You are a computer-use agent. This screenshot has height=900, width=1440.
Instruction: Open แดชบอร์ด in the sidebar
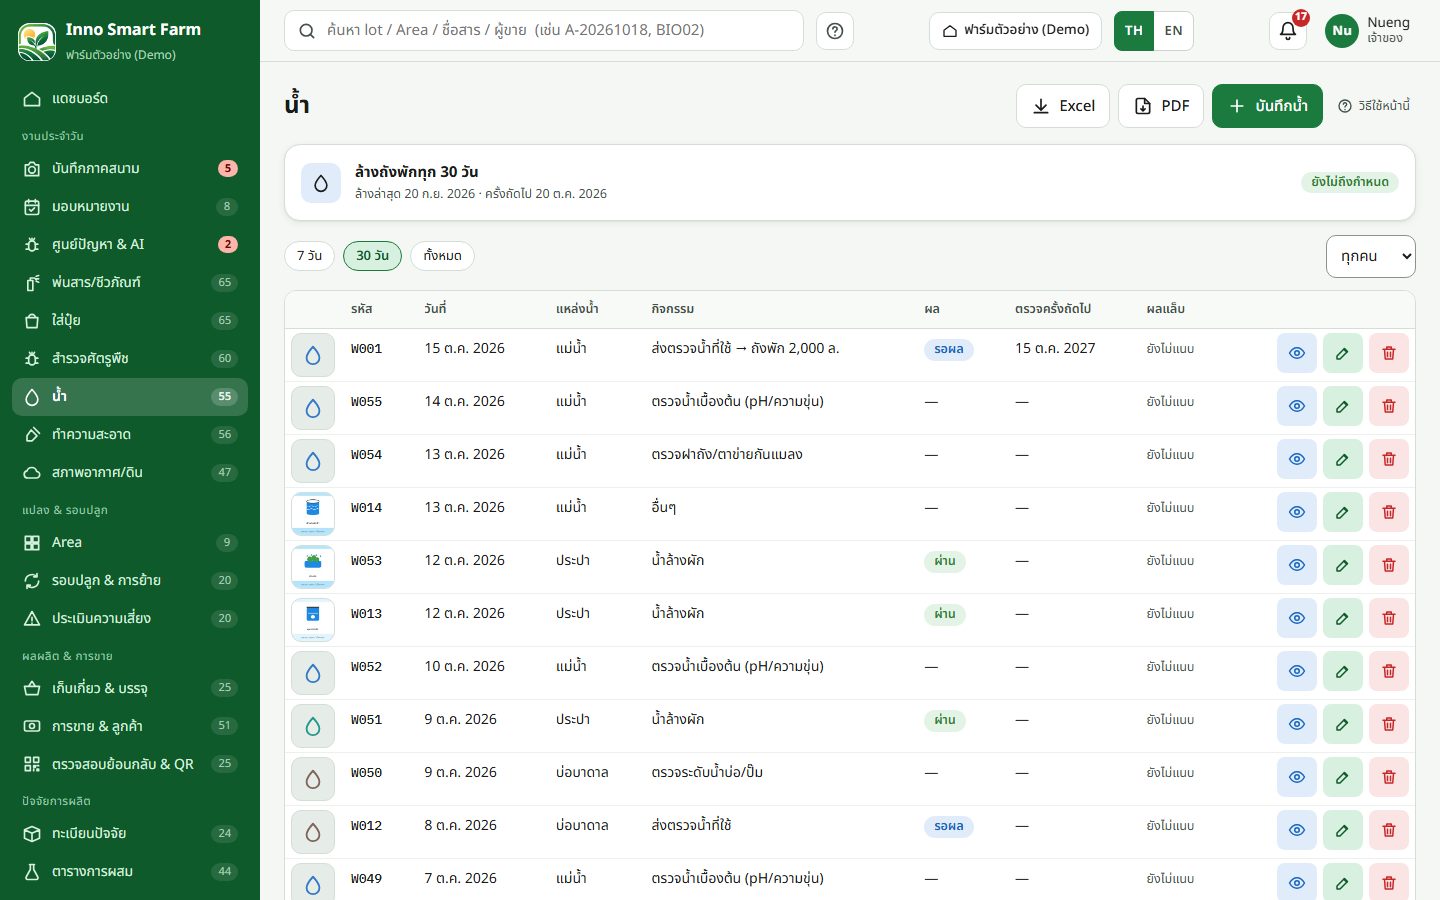coord(130,99)
